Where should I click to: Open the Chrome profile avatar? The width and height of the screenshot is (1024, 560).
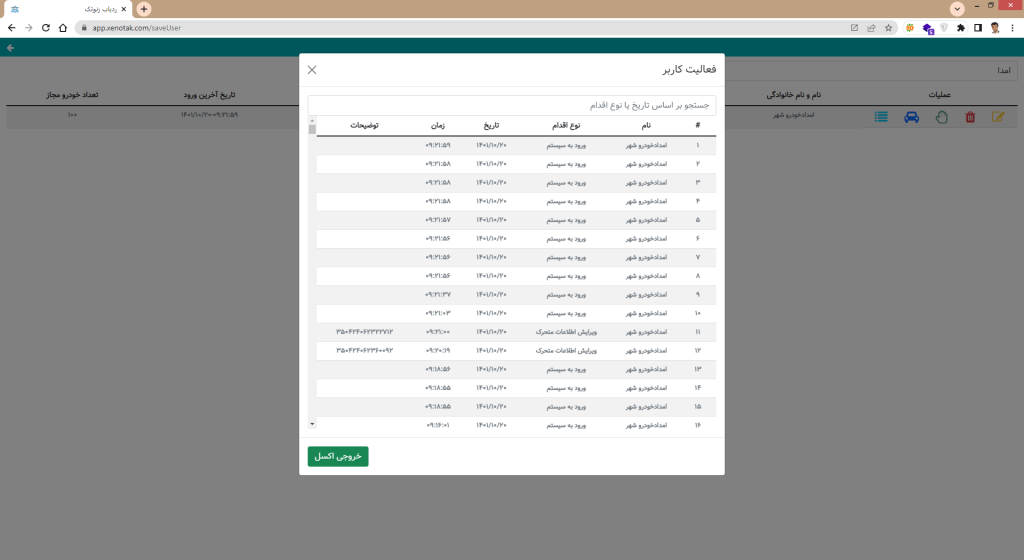[995, 27]
